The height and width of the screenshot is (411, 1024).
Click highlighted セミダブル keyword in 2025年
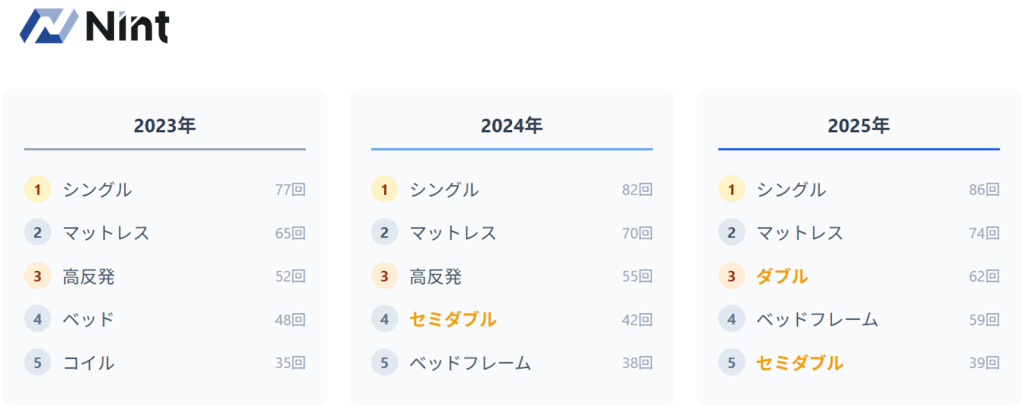click(x=799, y=363)
